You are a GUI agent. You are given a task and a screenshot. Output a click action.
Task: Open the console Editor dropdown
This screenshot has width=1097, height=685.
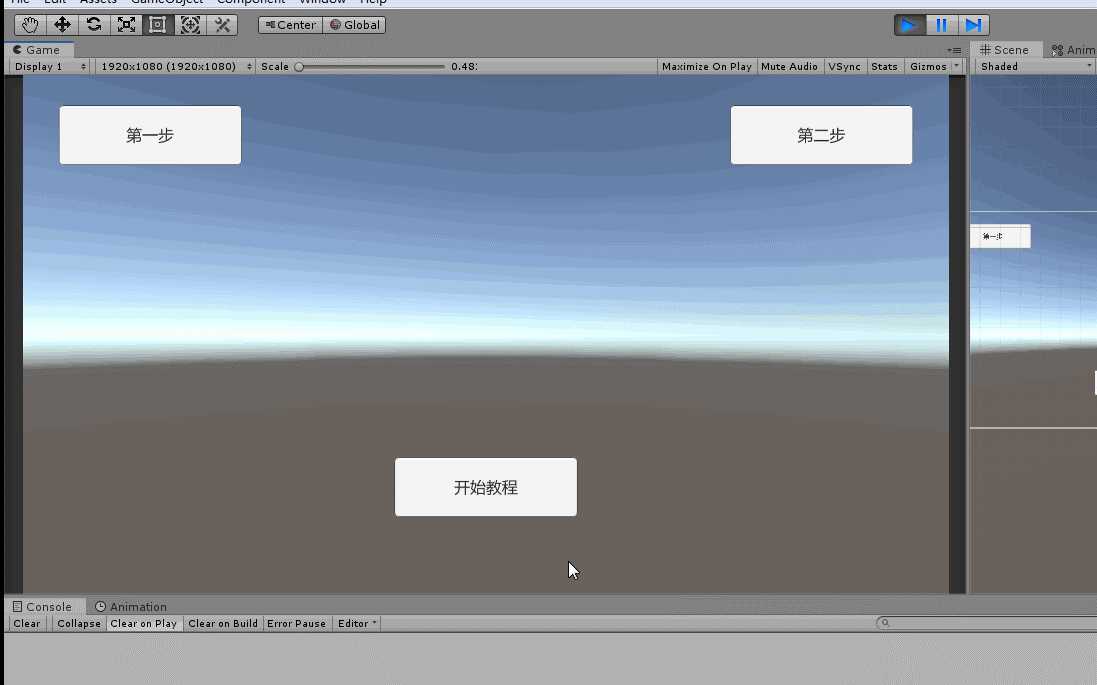(x=357, y=623)
